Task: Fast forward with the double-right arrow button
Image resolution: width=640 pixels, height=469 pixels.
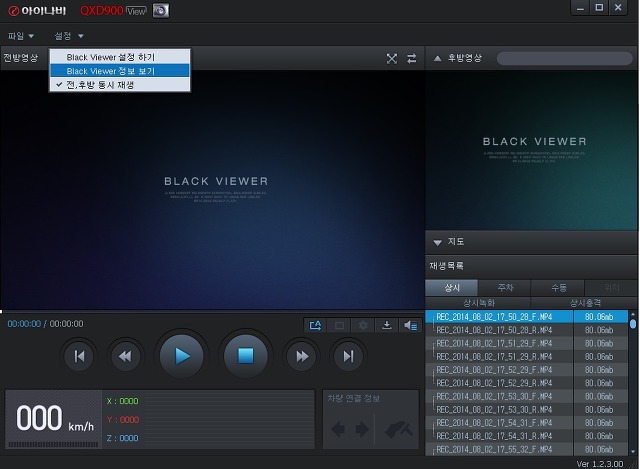Action: point(302,356)
